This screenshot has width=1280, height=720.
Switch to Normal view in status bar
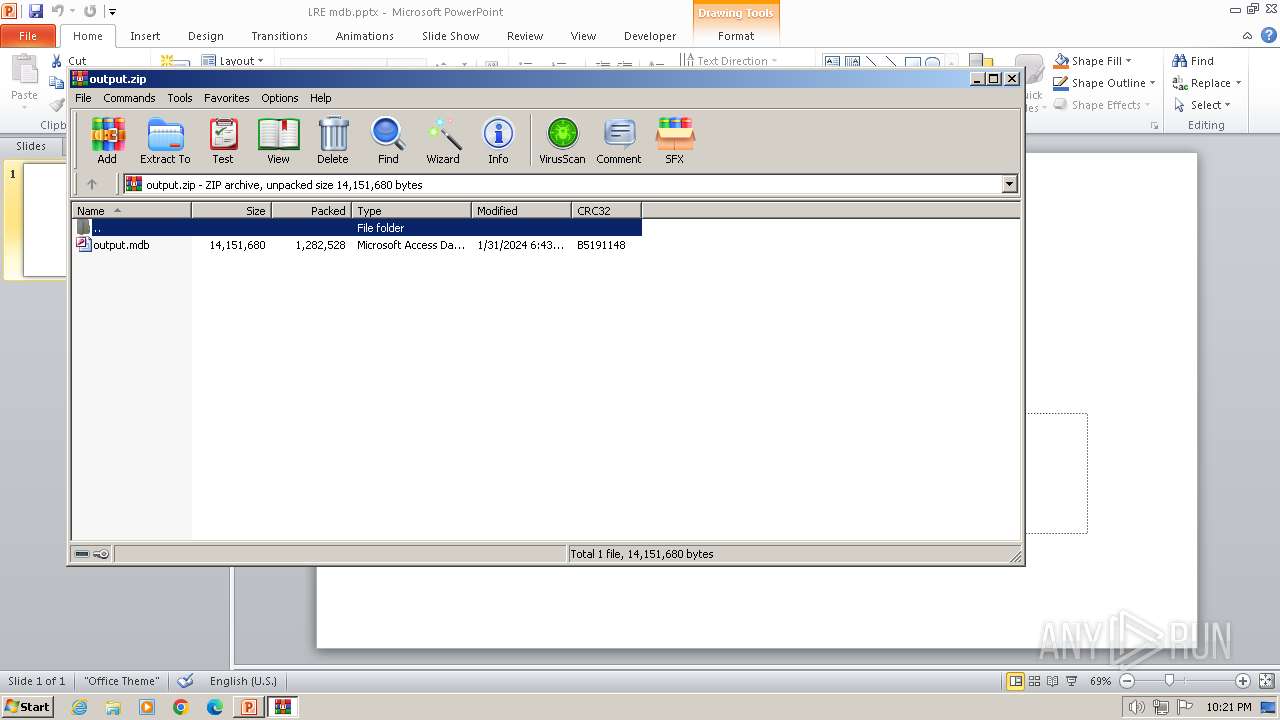[x=1015, y=681]
